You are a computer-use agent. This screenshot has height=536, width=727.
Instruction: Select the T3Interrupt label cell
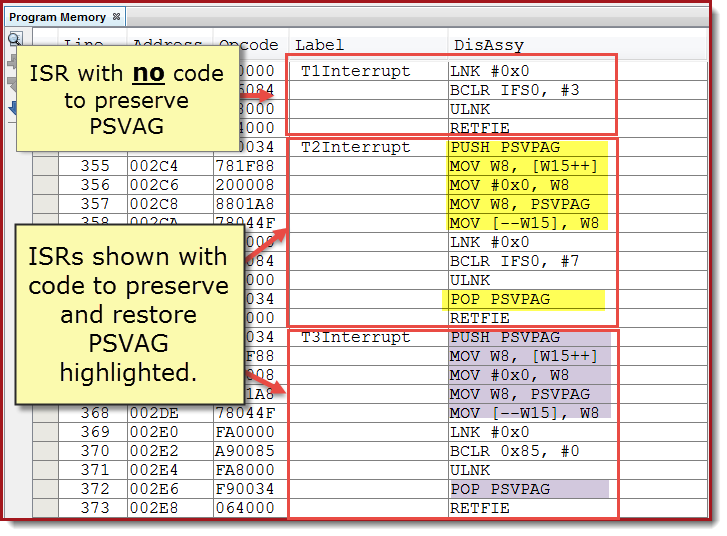355,337
